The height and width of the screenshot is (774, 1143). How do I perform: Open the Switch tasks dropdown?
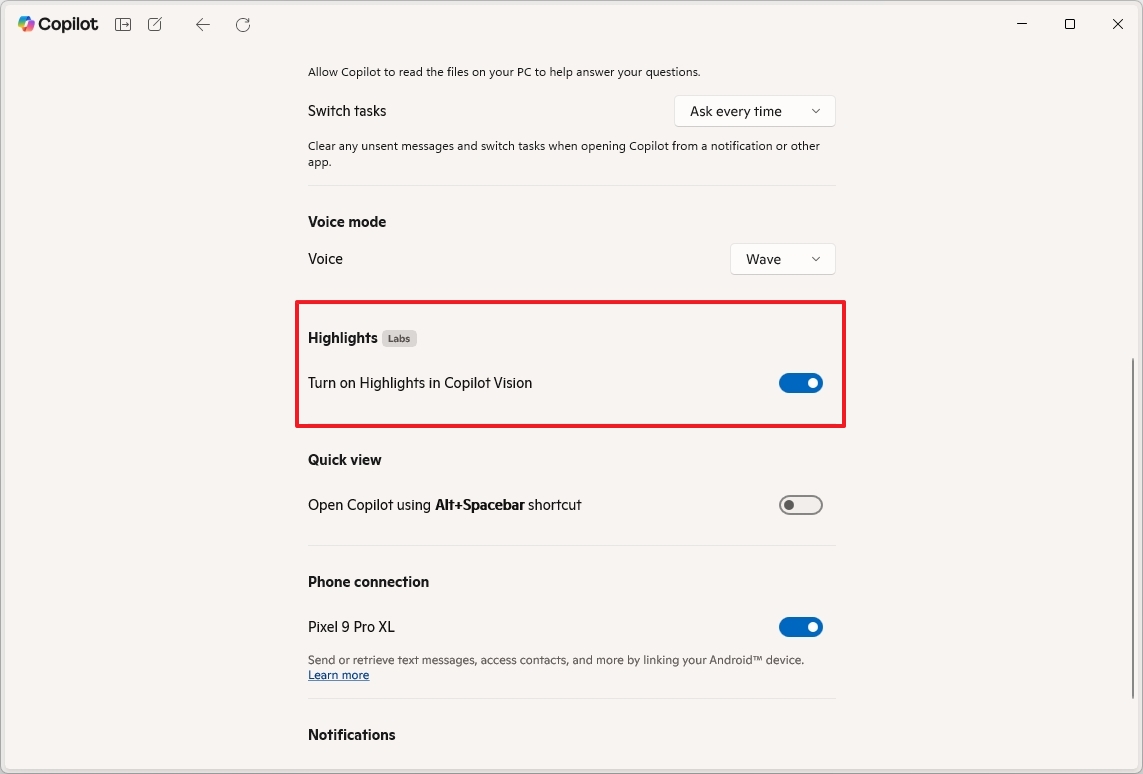pos(754,111)
